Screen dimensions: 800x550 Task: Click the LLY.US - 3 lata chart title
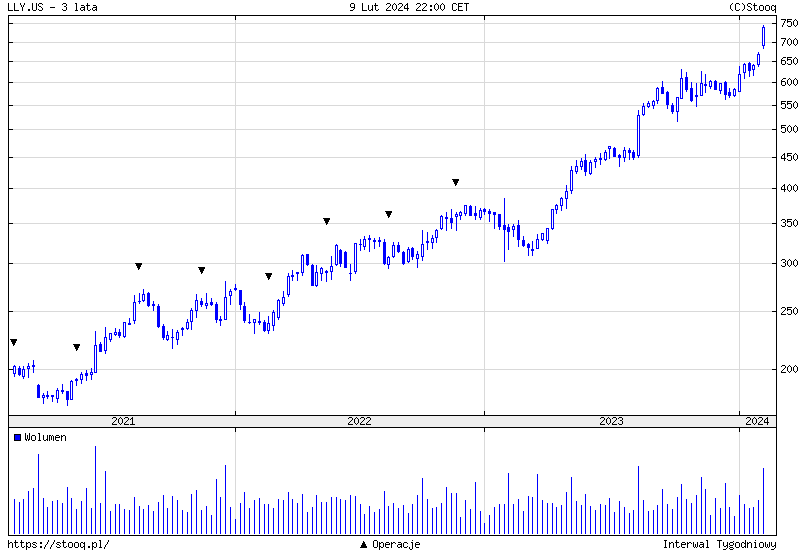[x=53, y=7]
